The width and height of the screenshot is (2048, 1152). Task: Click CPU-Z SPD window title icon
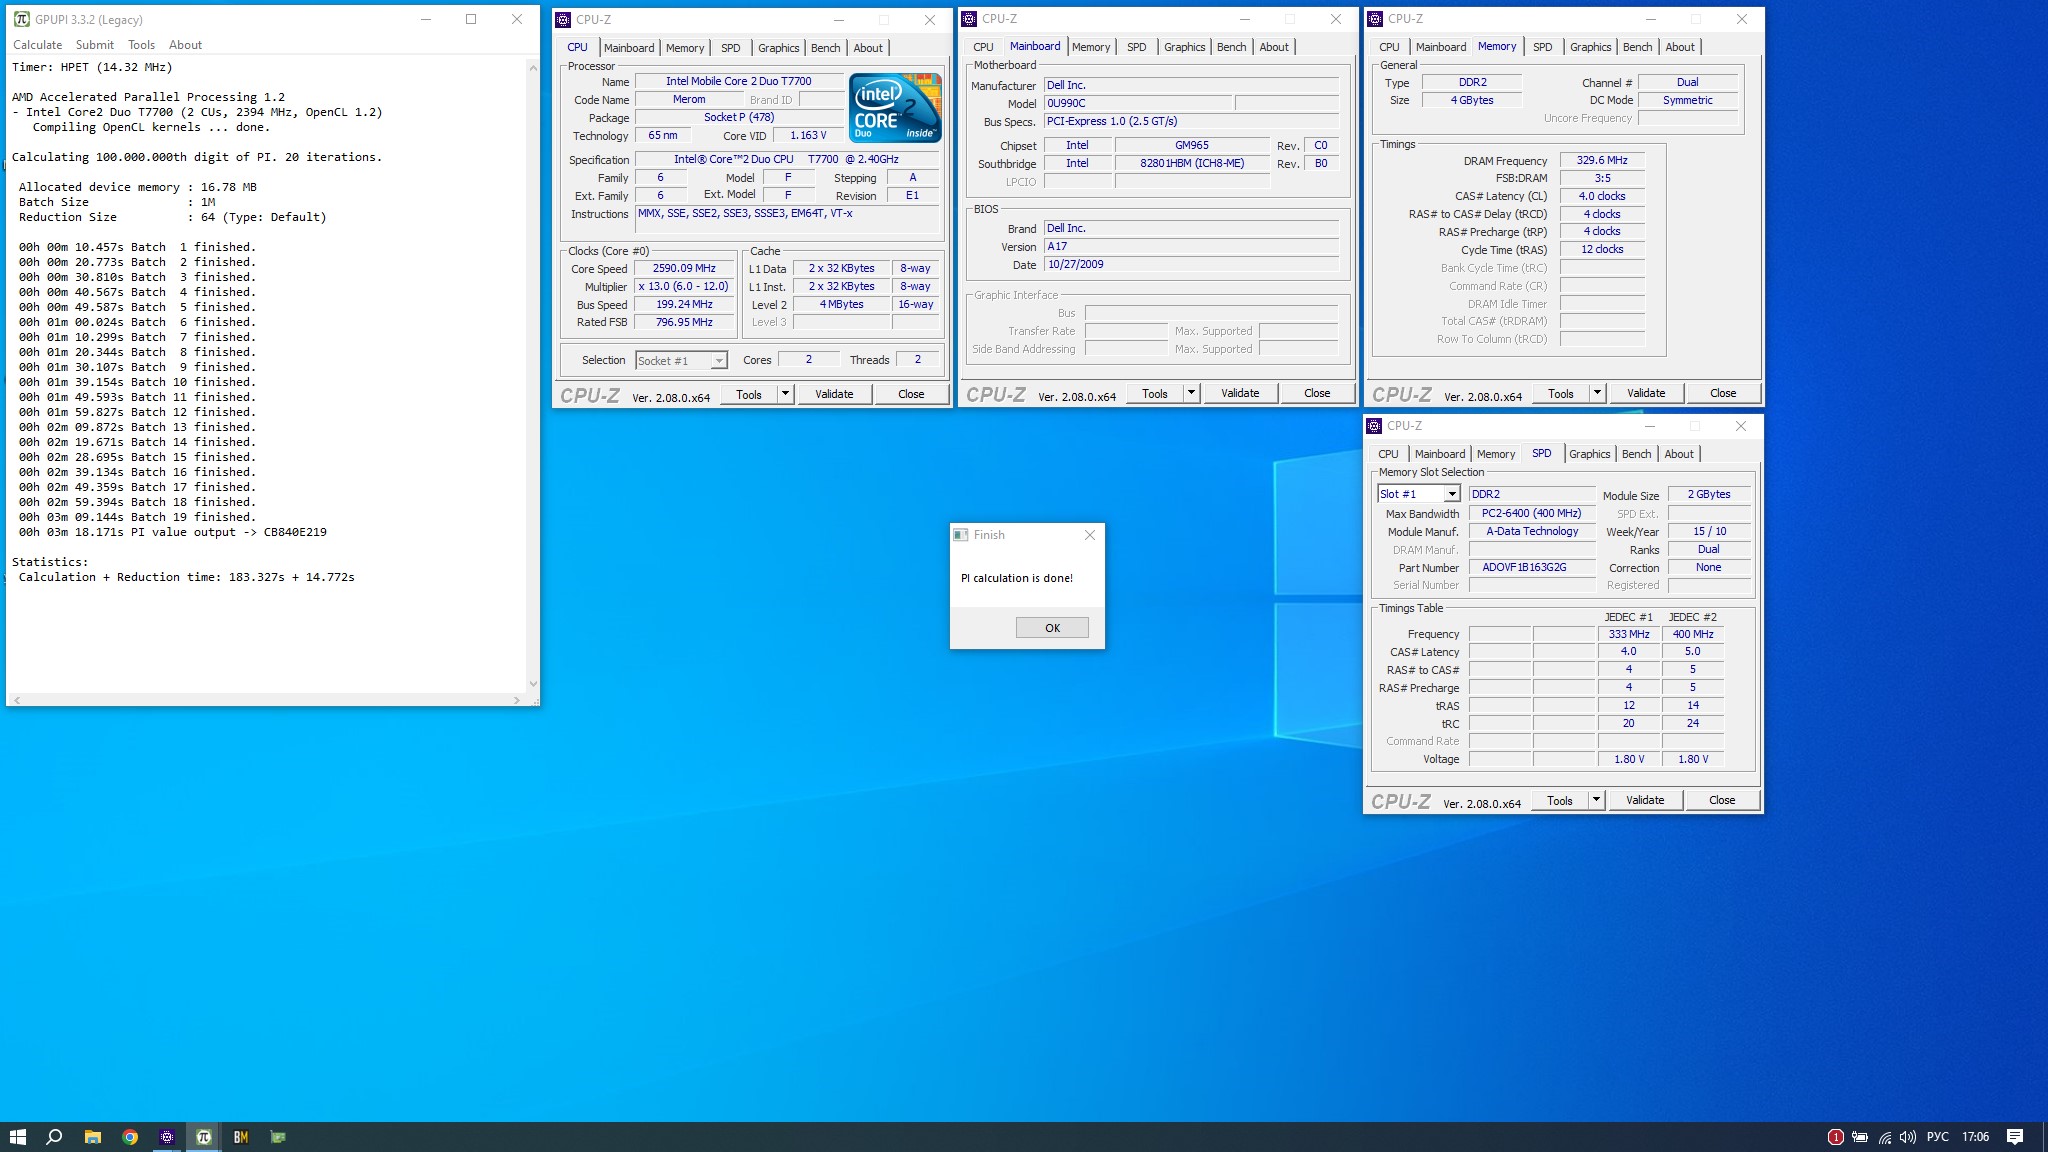(1375, 426)
